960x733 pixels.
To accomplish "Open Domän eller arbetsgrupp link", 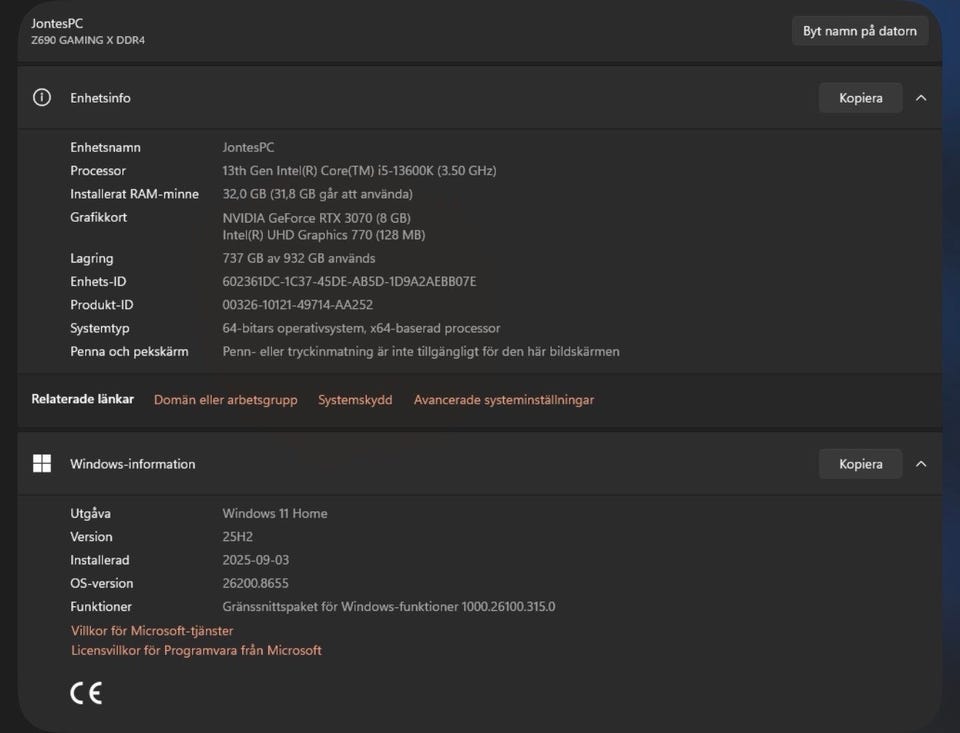I will point(225,400).
